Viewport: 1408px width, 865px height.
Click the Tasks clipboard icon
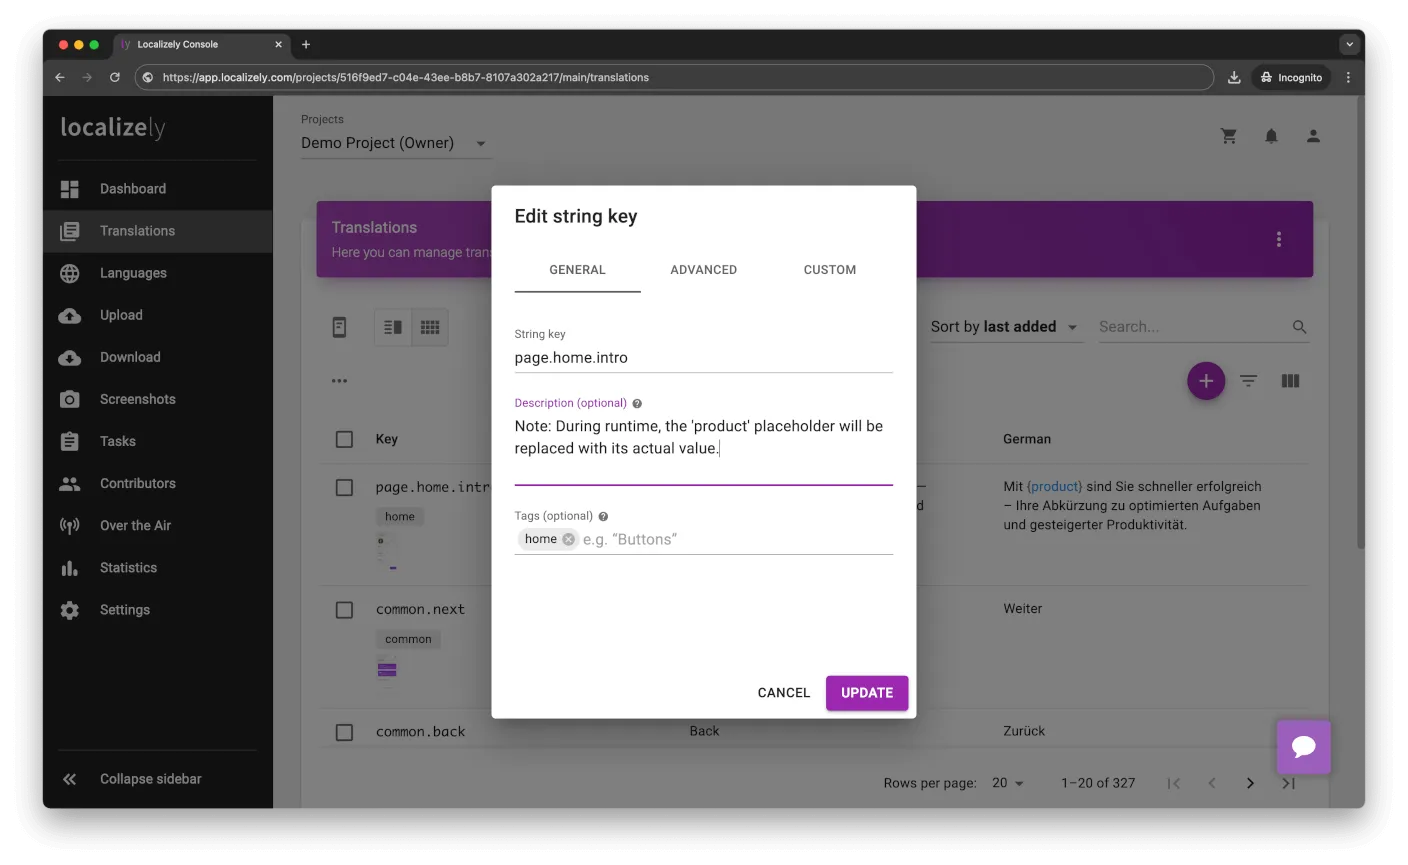pyautogui.click(x=69, y=441)
